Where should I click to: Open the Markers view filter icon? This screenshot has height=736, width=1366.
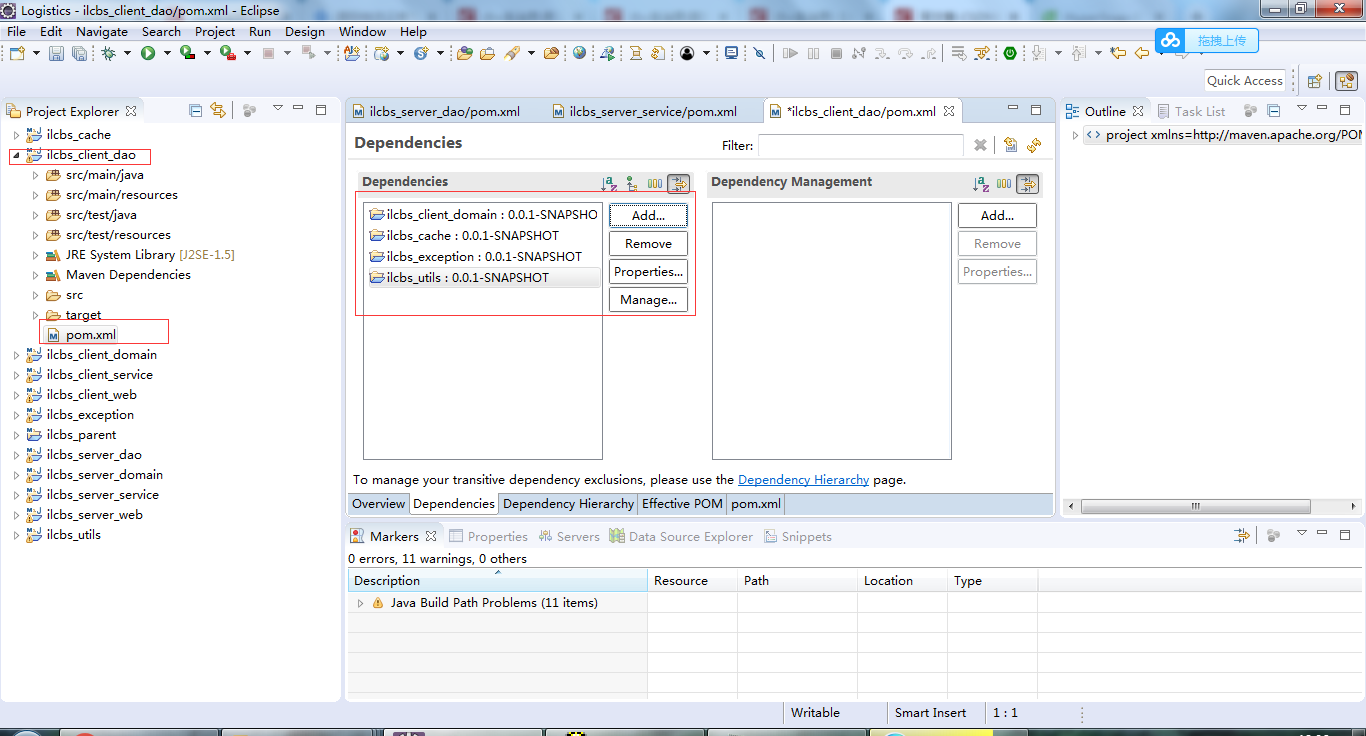pyautogui.click(x=1242, y=535)
